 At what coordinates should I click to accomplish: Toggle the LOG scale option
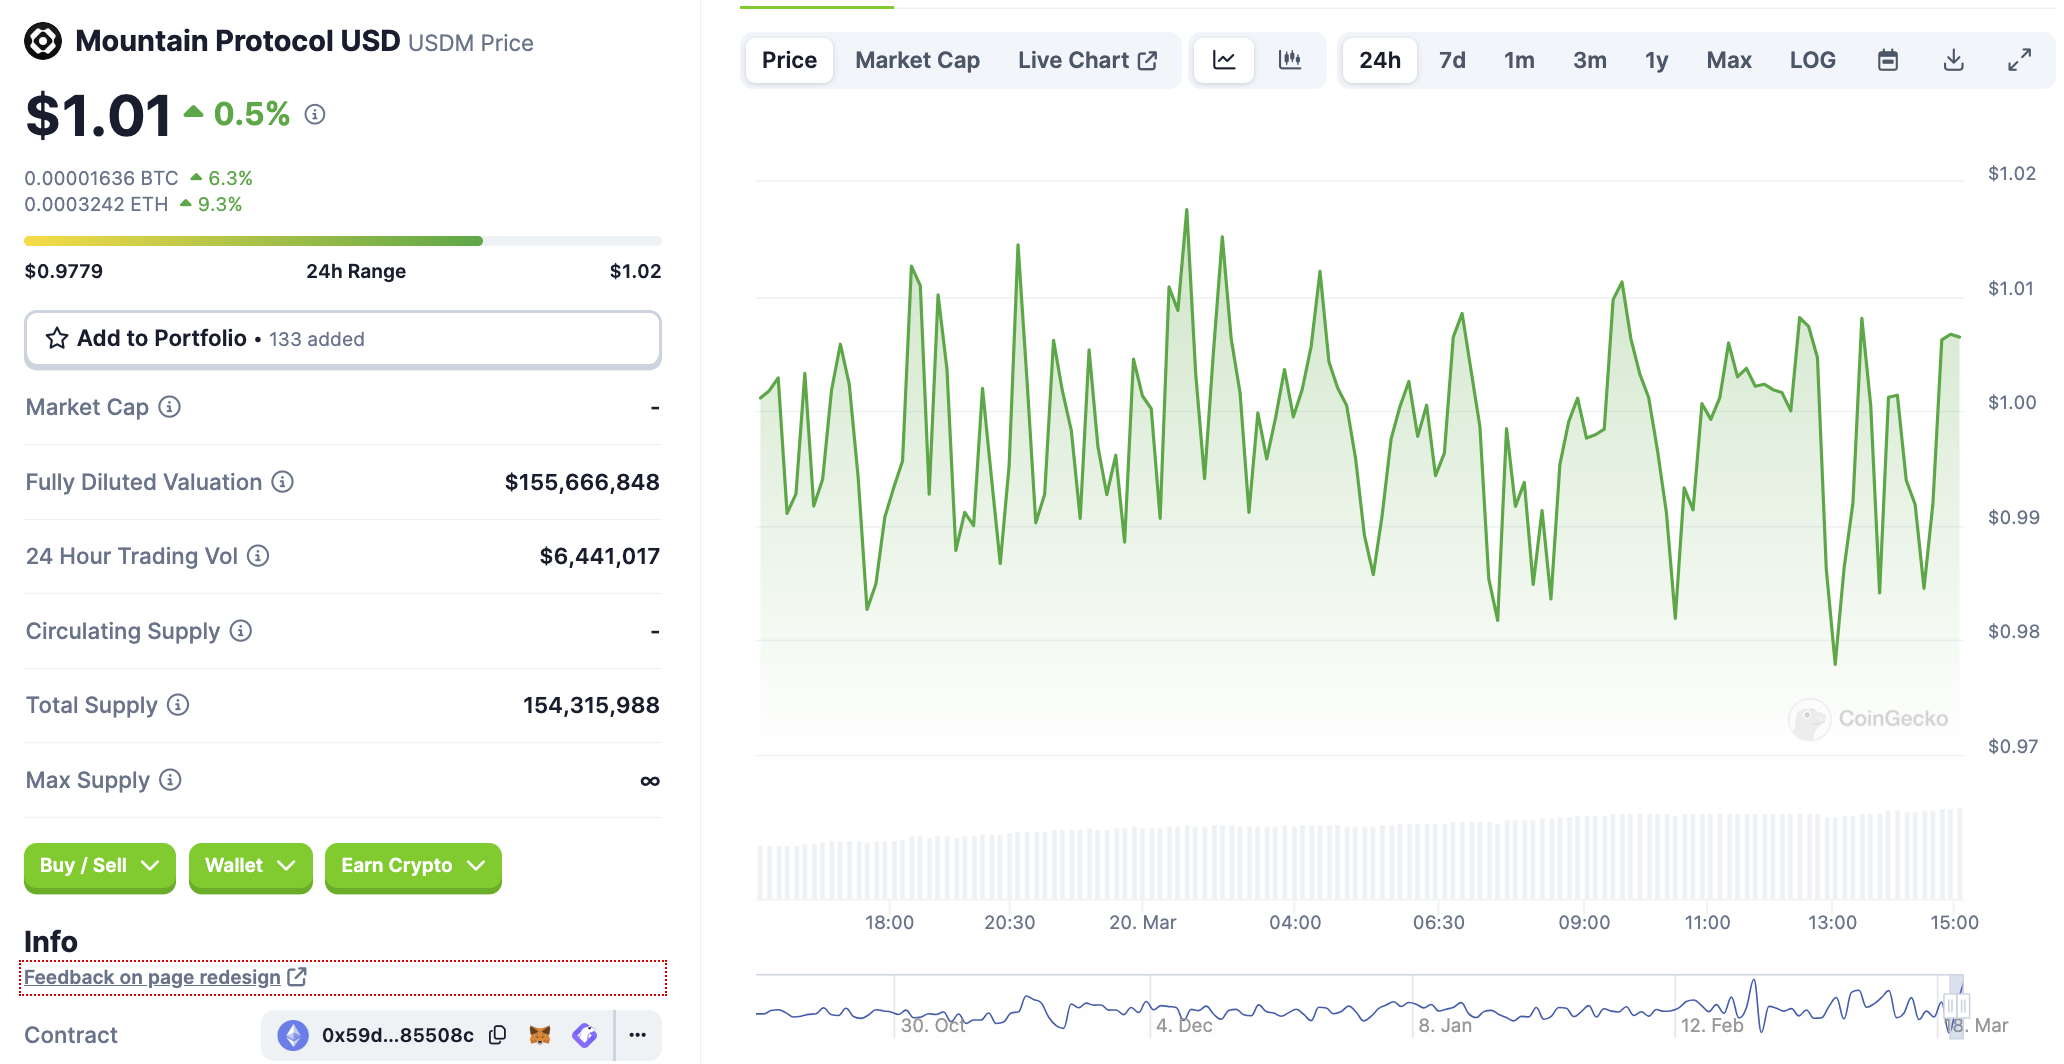(1812, 60)
